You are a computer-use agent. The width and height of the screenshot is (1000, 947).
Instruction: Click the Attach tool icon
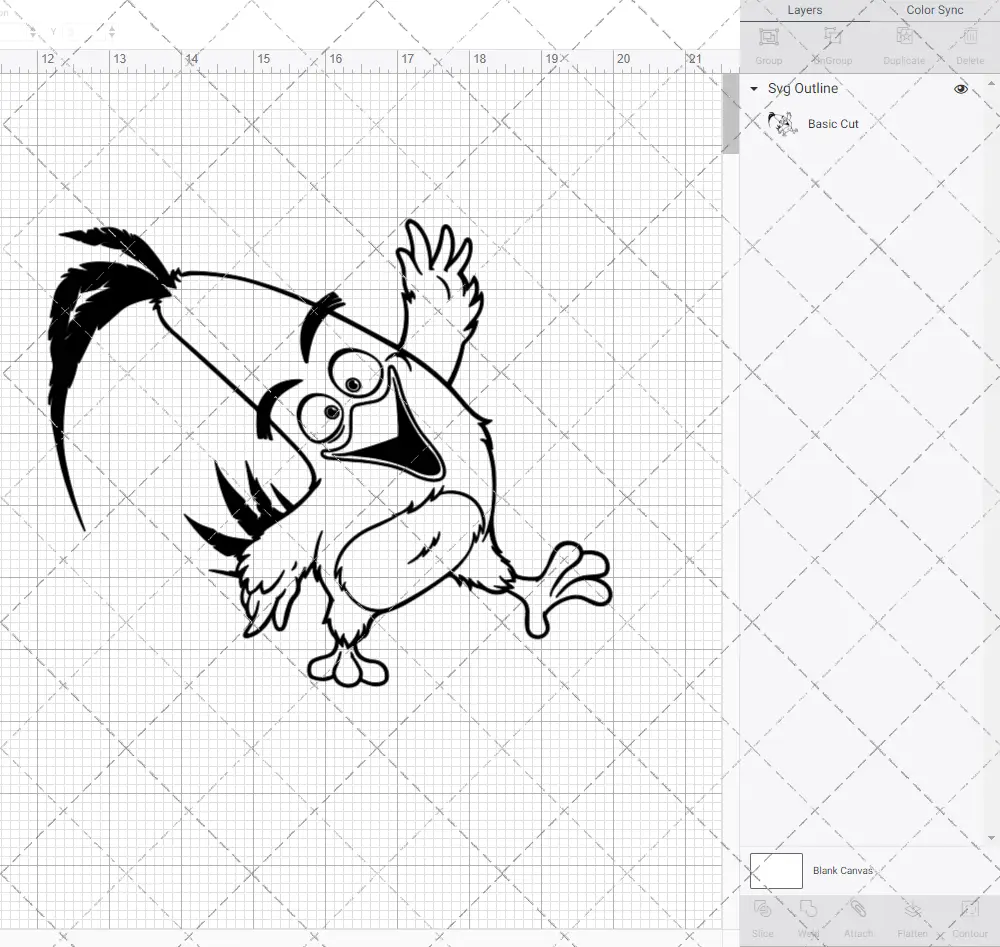pyautogui.click(x=858, y=909)
